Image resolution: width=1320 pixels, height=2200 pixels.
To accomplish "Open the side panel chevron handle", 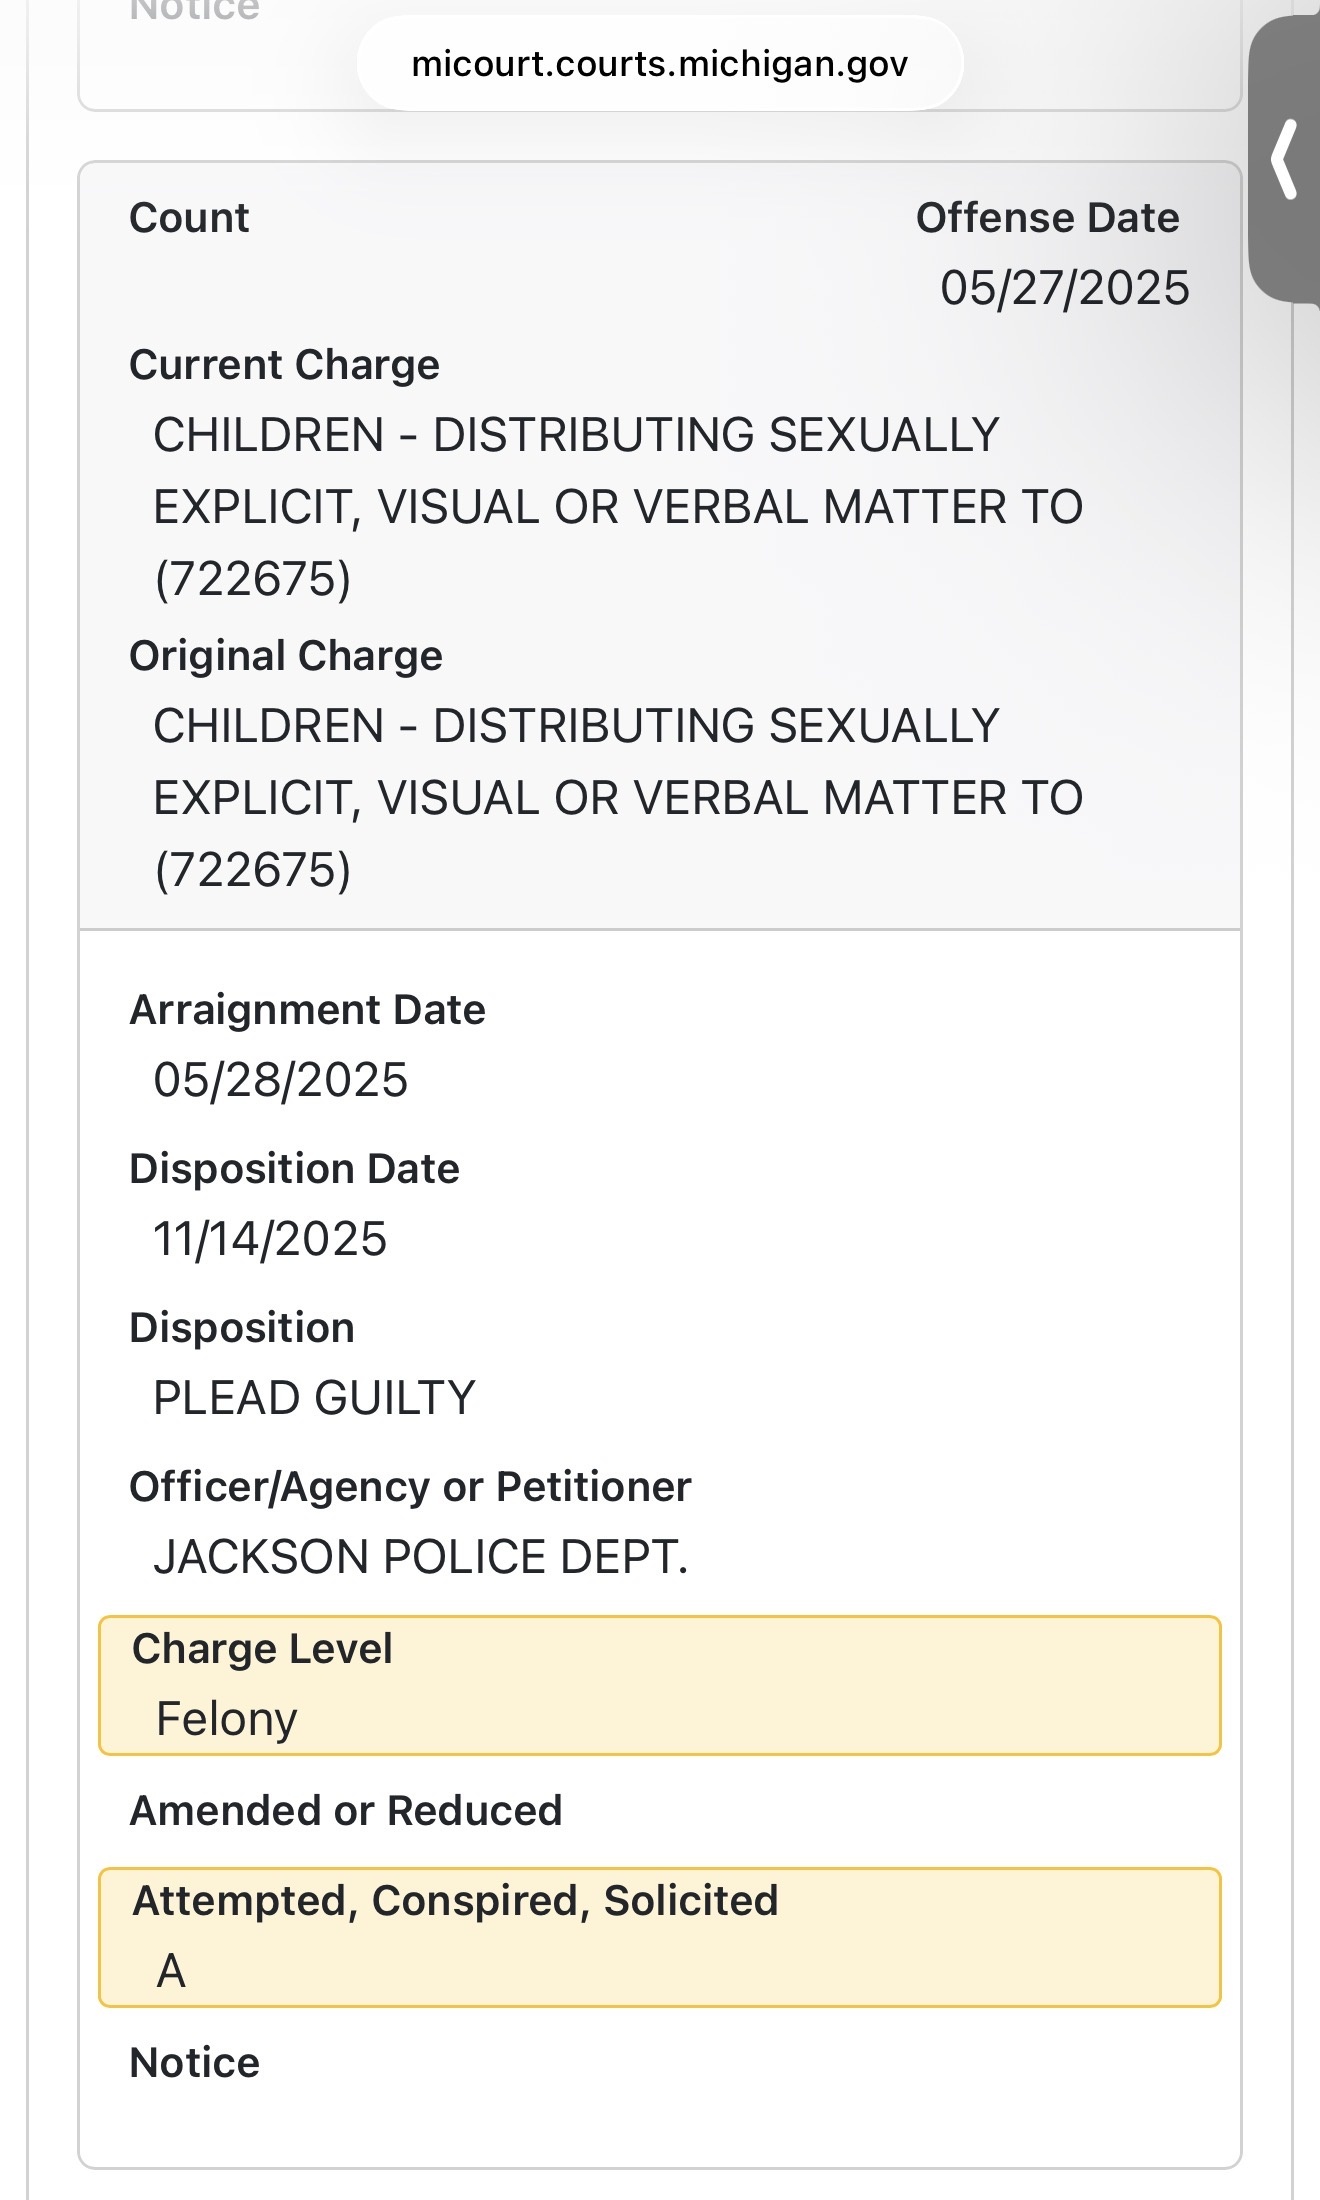I will point(1285,160).
